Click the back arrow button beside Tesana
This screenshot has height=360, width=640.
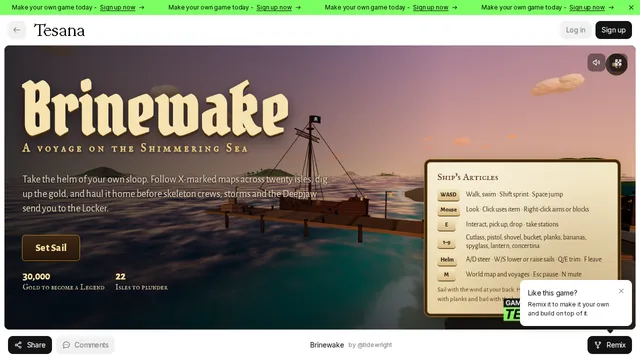(x=17, y=30)
